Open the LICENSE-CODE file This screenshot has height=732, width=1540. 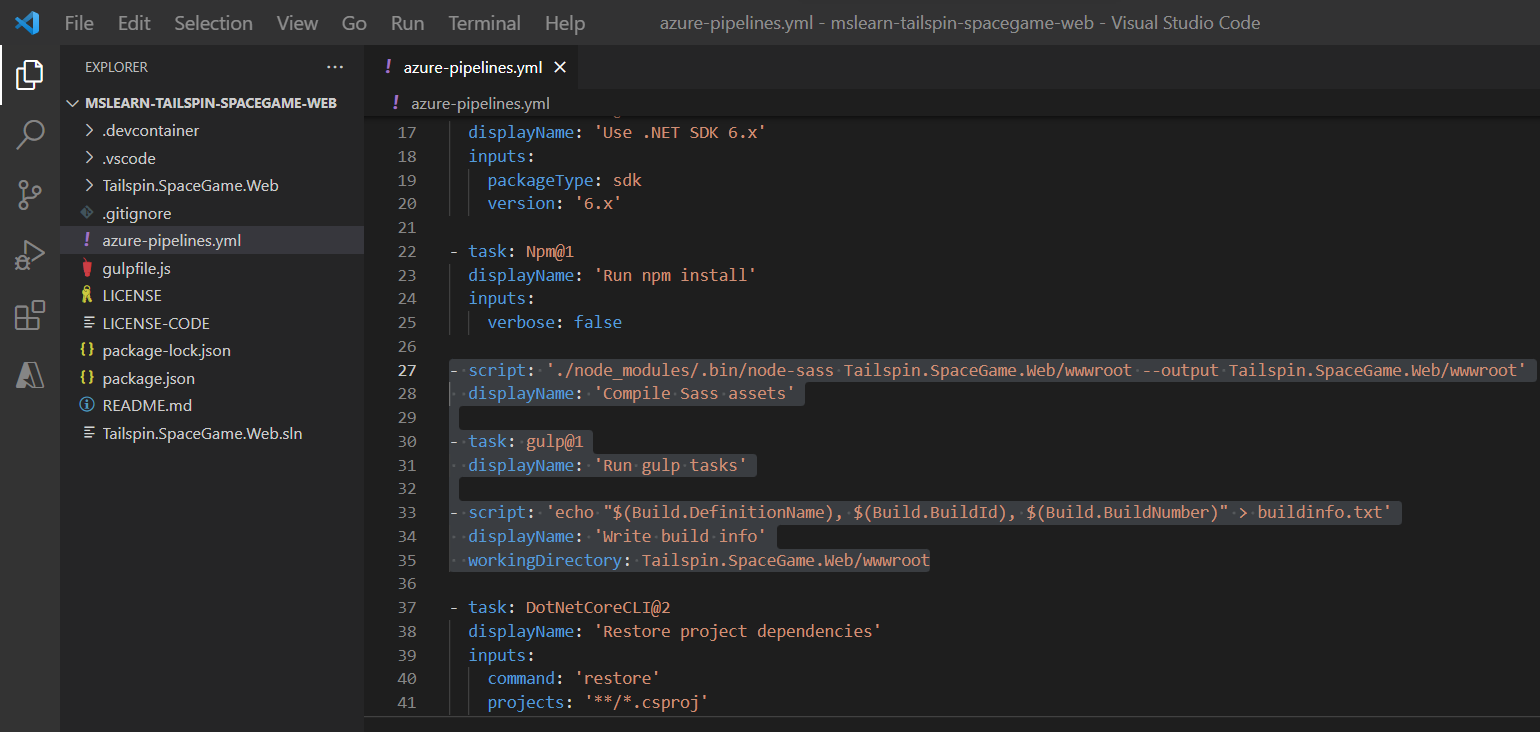coord(212,323)
